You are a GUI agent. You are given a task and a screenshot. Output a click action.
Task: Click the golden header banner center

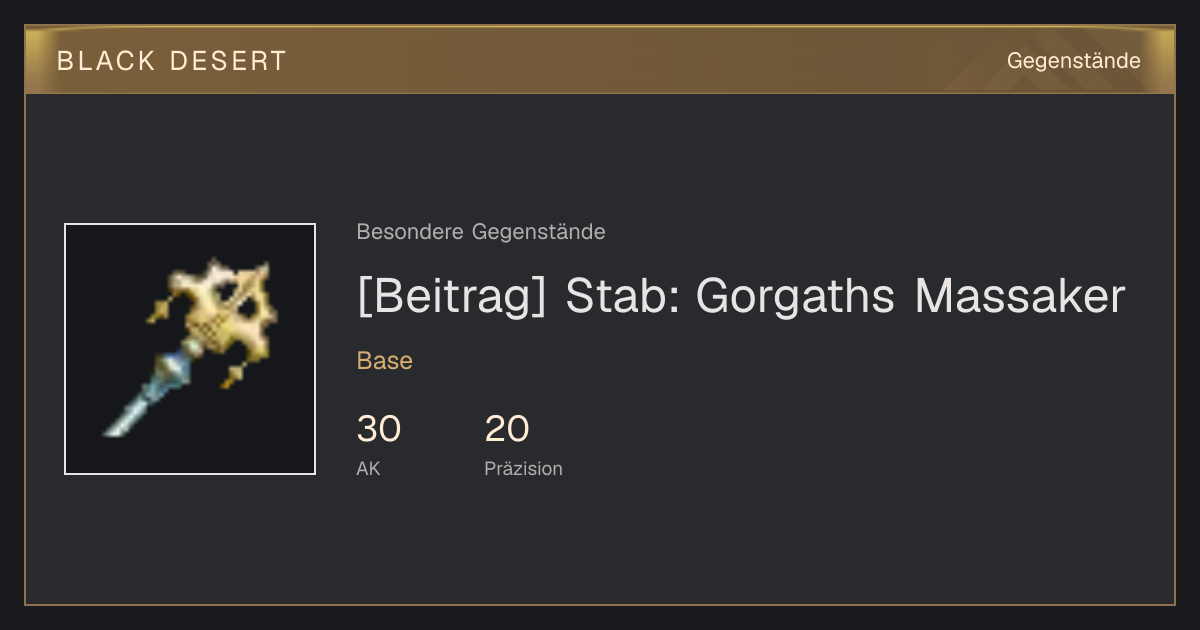[x=600, y=60]
